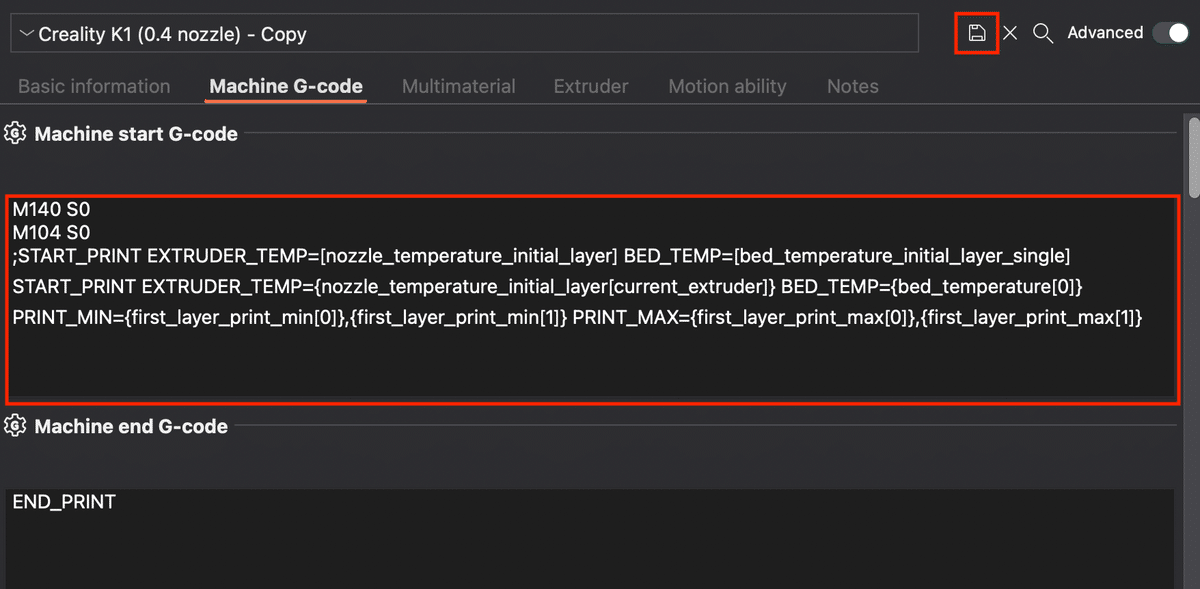
Task: Switch to the Basic information tab
Action: (x=94, y=86)
